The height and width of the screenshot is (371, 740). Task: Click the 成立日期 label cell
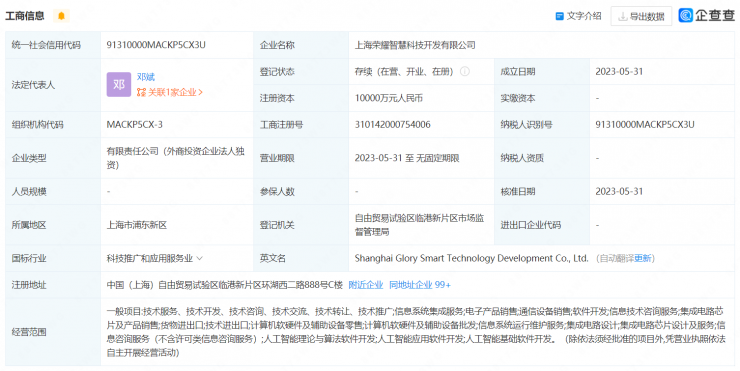[x=542, y=72]
